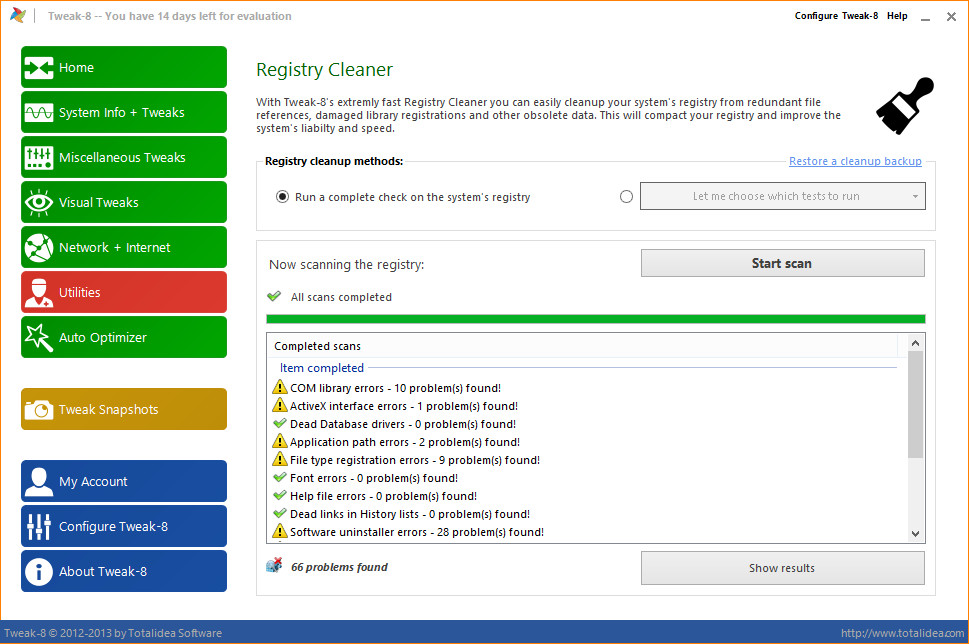Viewport: 969px width, 644px height.
Task: Click the scroll up arrow in scan list
Action: tap(915, 343)
